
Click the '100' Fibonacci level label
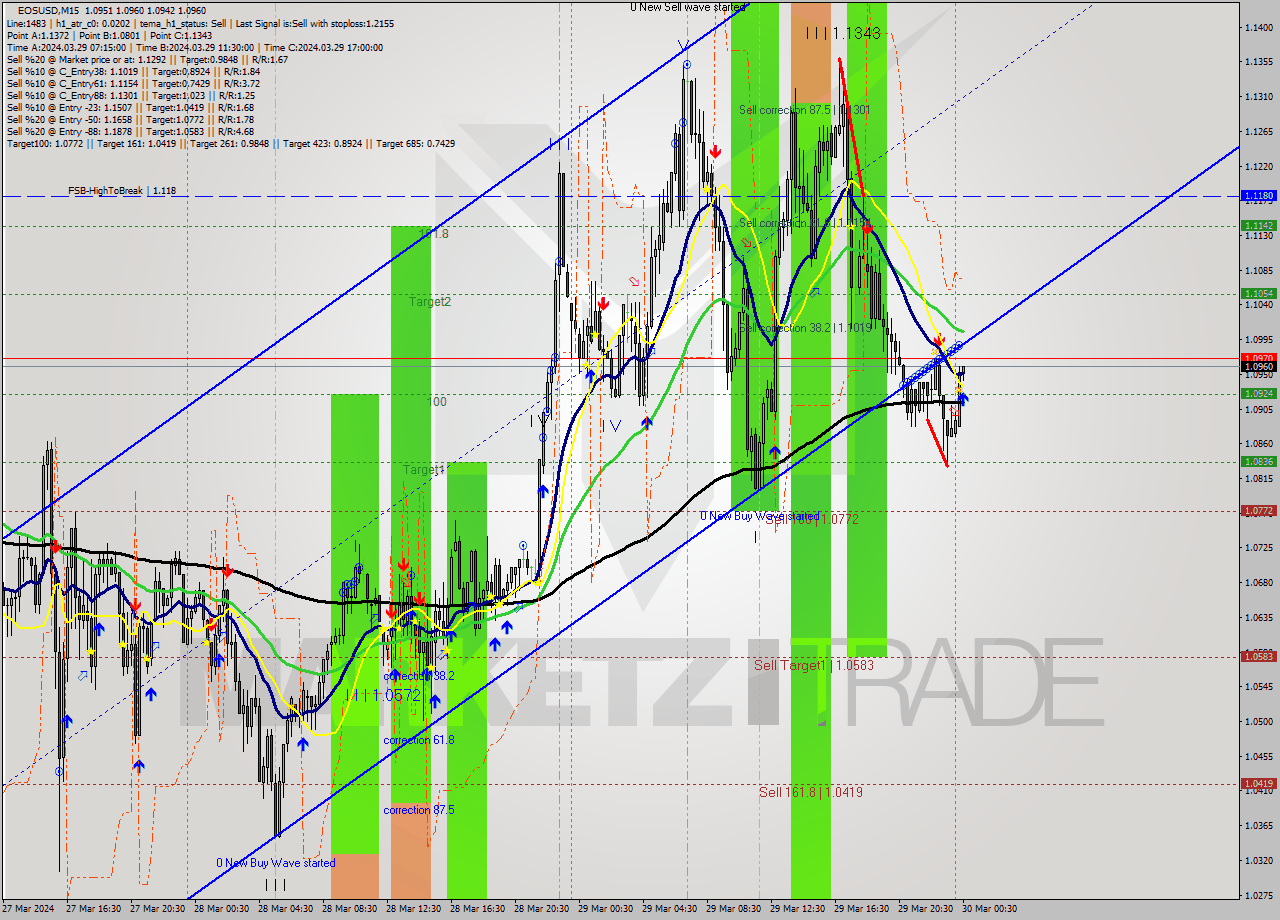pyautogui.click(x=437, y=402)
